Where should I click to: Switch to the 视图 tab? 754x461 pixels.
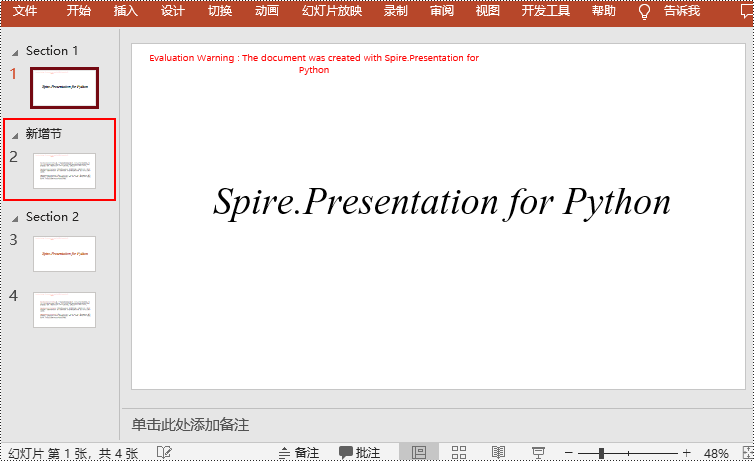coord(488,11)
